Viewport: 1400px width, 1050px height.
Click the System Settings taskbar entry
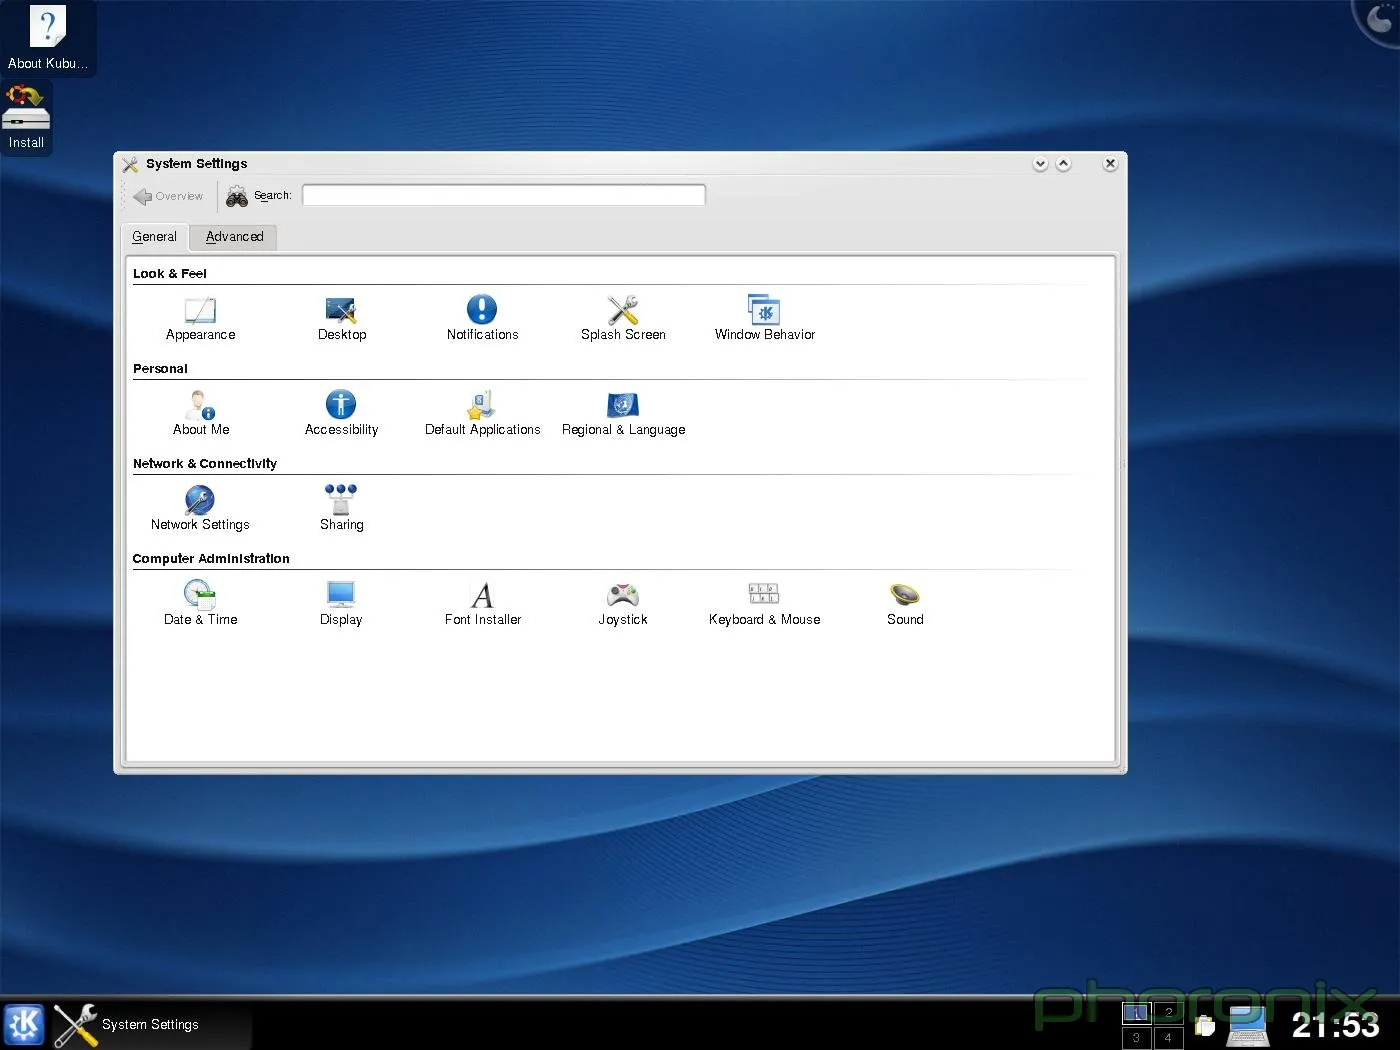pyautogui.click(x=150, y=1025)
